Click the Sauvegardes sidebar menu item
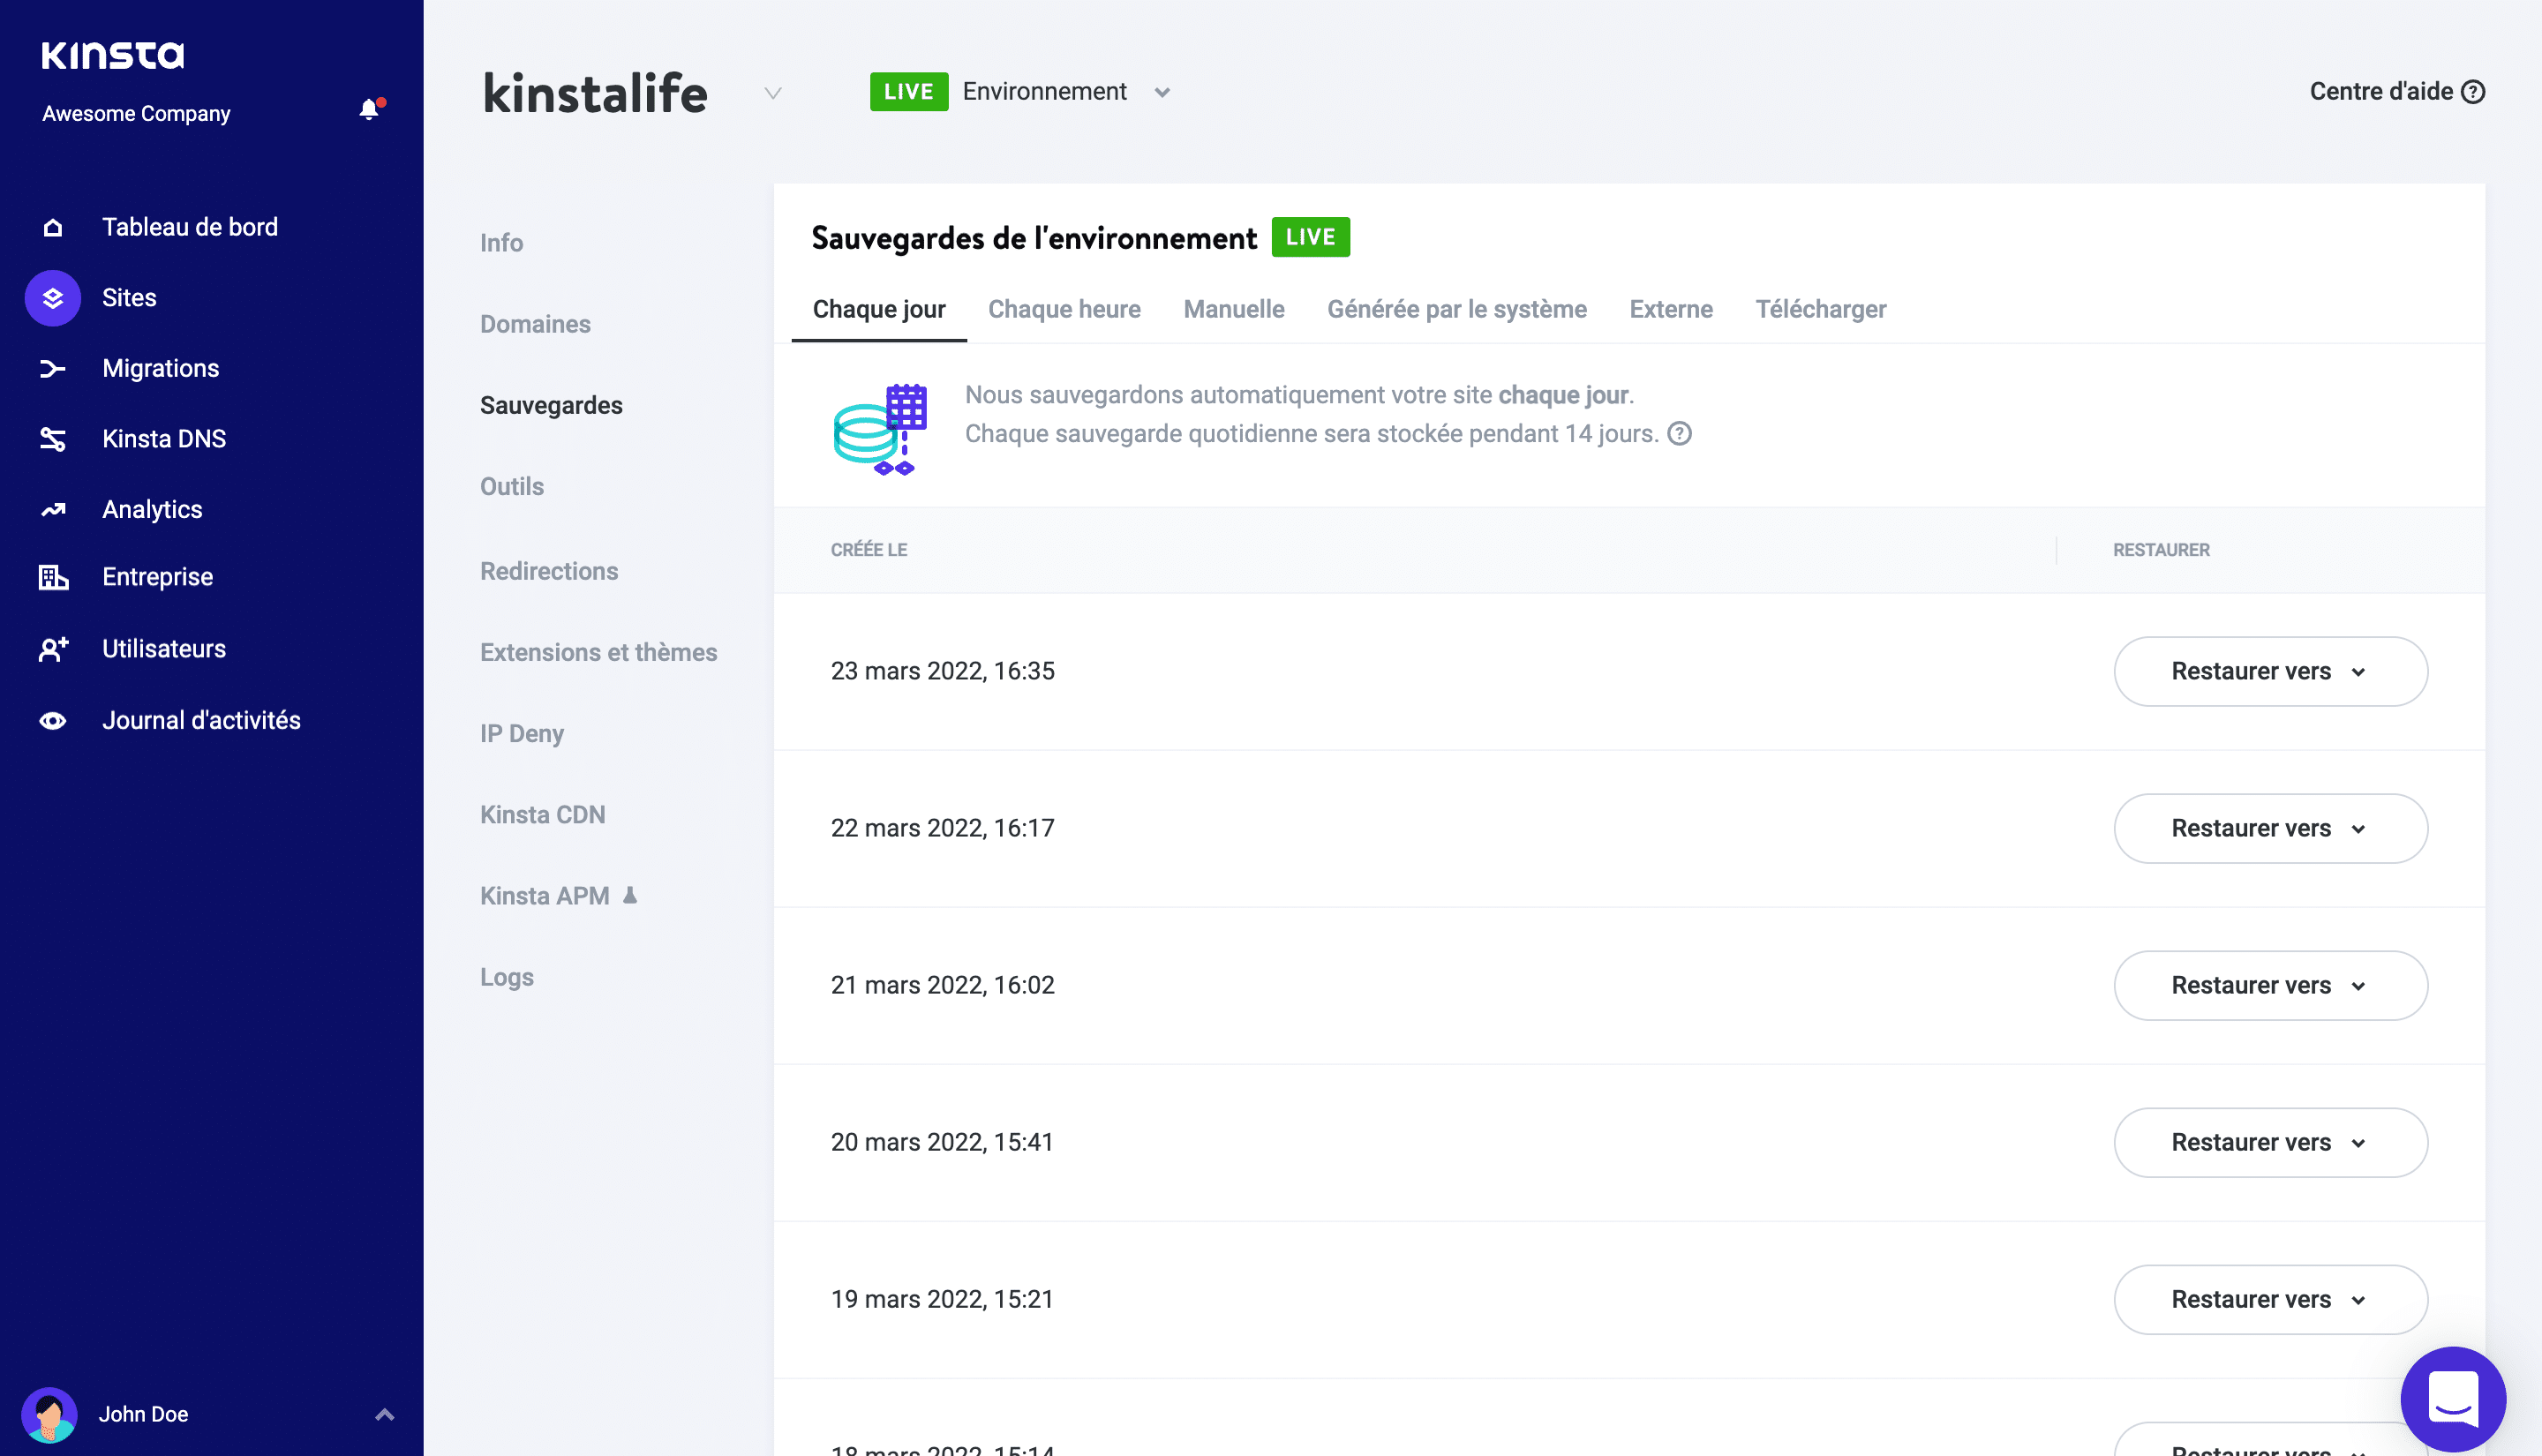The width and height of the screenshot is (2542, 1456). tap(552, 405)
